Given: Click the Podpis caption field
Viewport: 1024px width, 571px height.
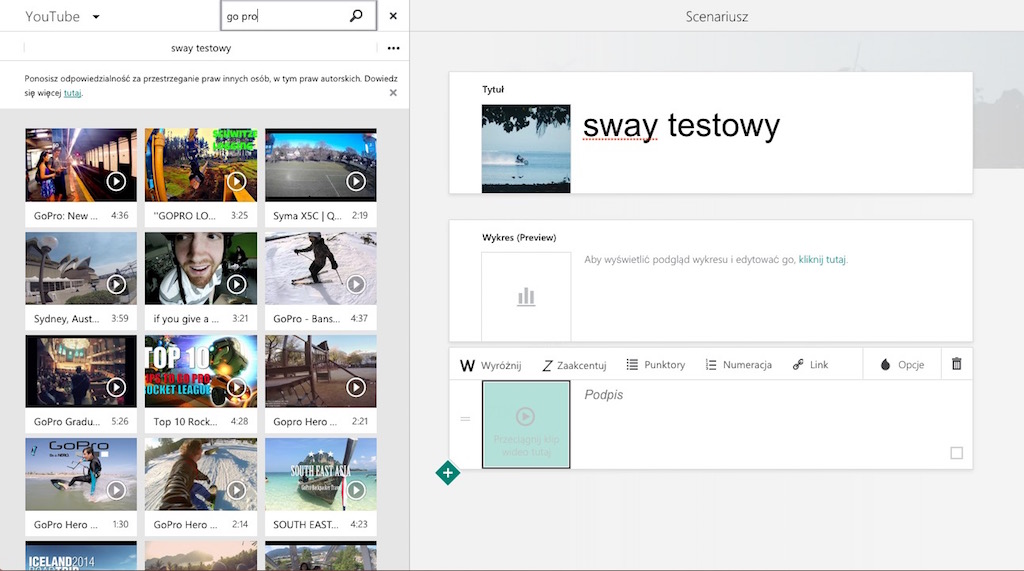Looking at the screenshot, I should (603, 395).
